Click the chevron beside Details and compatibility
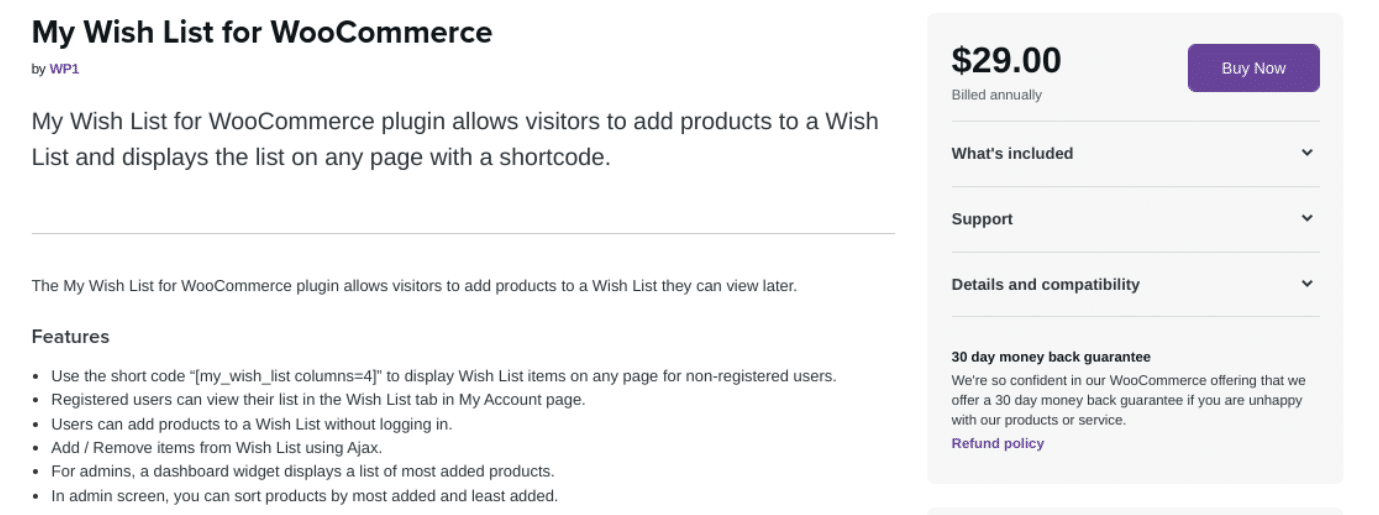The height and width of the screenshot is (515, 1379). [1306, 284]
